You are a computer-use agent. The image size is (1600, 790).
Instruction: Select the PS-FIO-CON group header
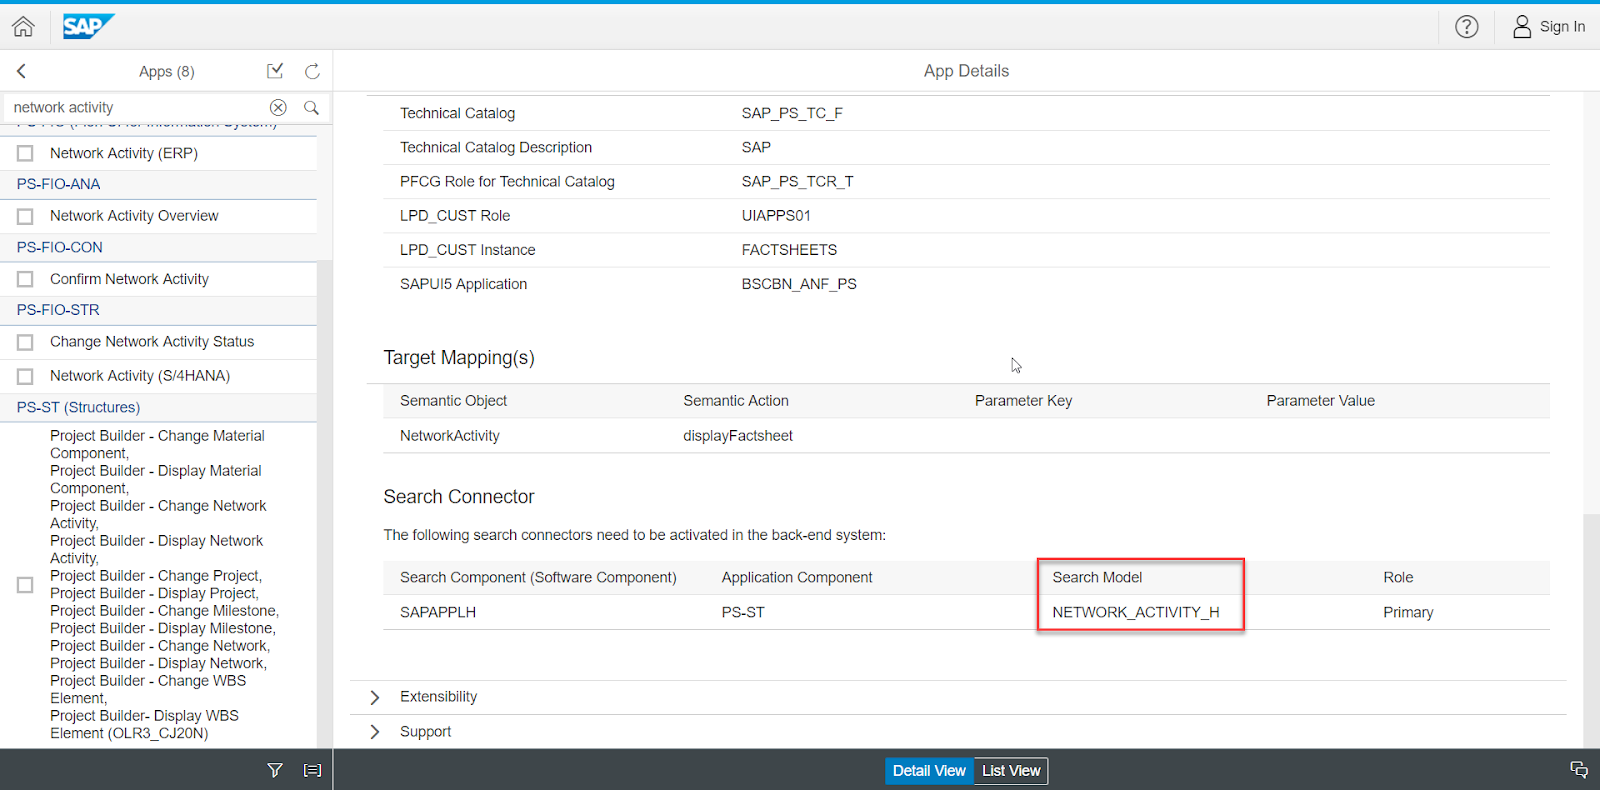click(x=158, y=247)
